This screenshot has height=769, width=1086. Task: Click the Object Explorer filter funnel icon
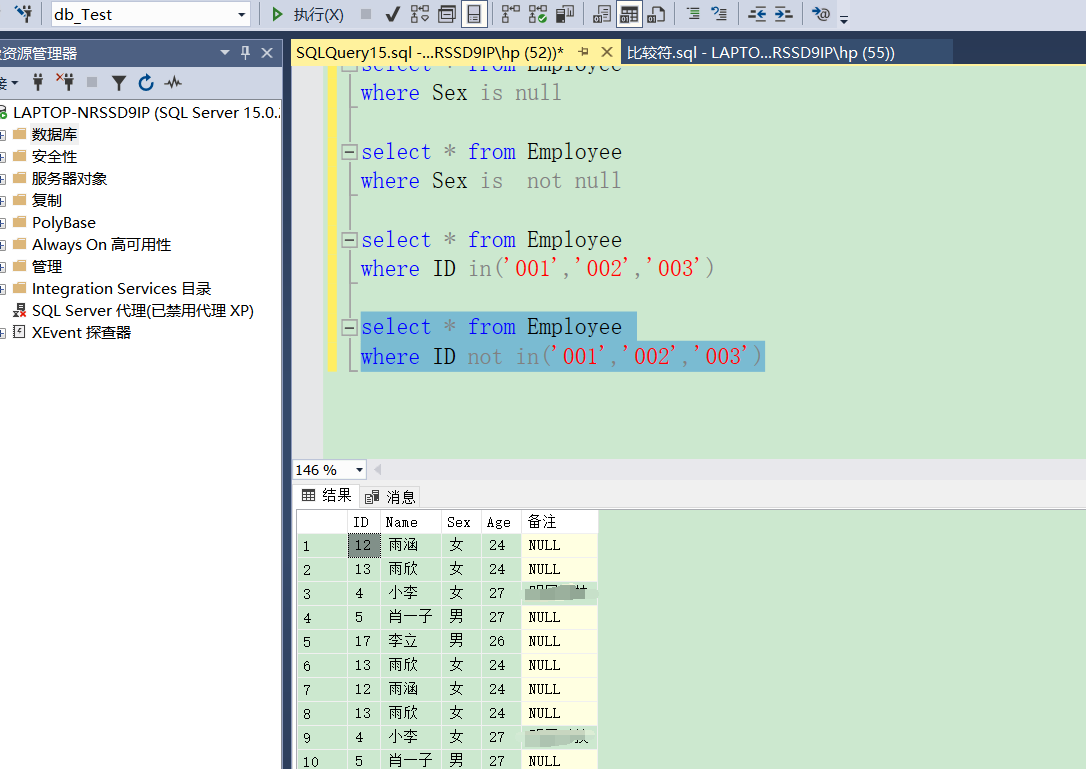(118, 83)
